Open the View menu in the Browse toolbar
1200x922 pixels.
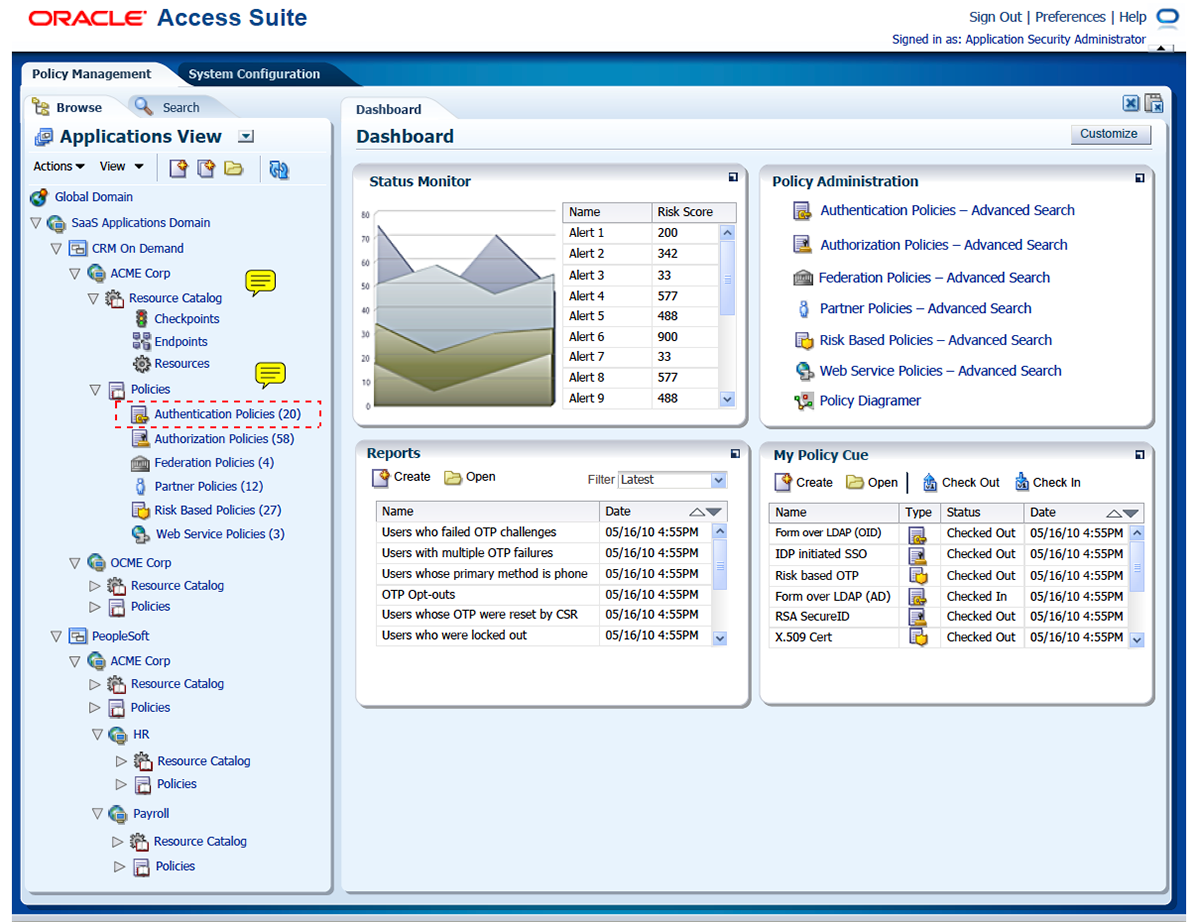pyautogui.click(x=122, y=167)
